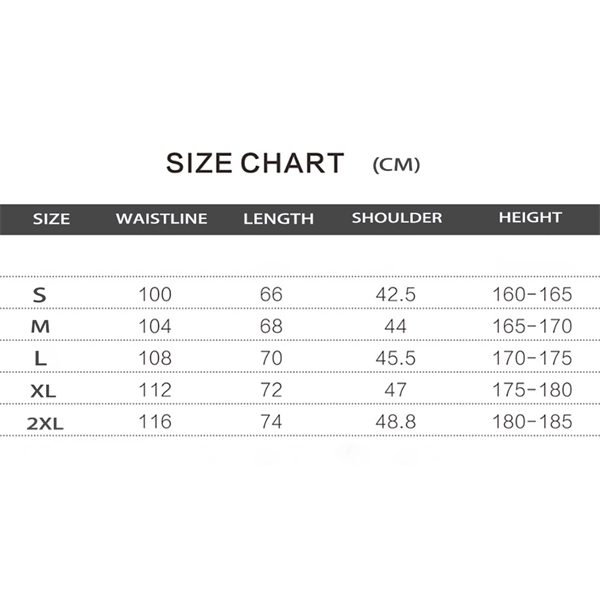Viewport: 600px width, 600px height.
Task: Select the SHOULDER column header
Action: (396, 217)
